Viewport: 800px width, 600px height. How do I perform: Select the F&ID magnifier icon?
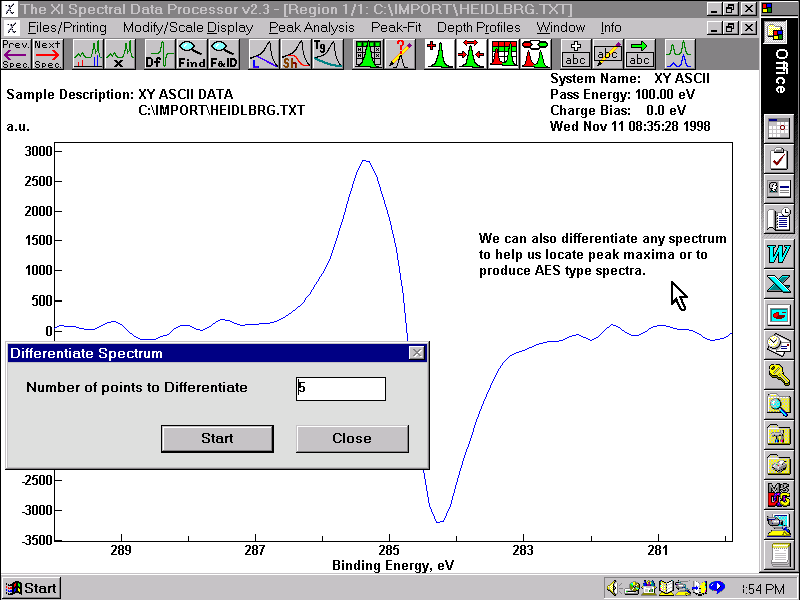click(223, 54)
